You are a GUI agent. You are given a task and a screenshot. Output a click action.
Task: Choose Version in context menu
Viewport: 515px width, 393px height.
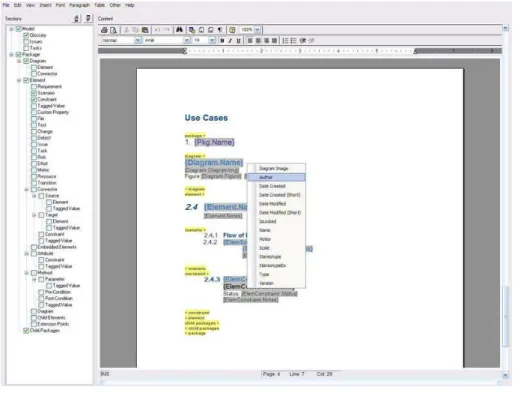pos(276,283)
